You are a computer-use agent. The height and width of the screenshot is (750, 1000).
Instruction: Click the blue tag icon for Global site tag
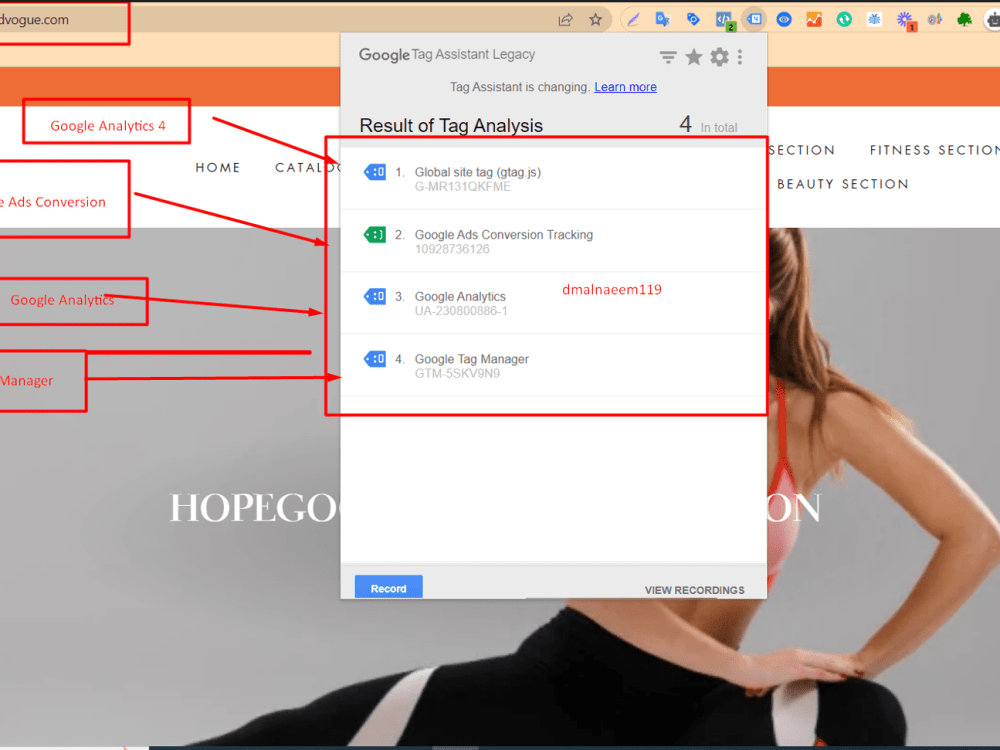(x=375, y=172)
